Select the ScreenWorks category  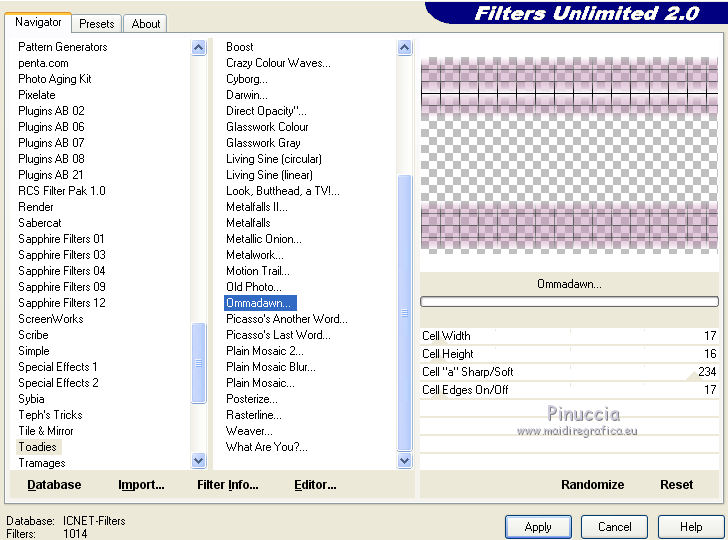coord(51,319)
